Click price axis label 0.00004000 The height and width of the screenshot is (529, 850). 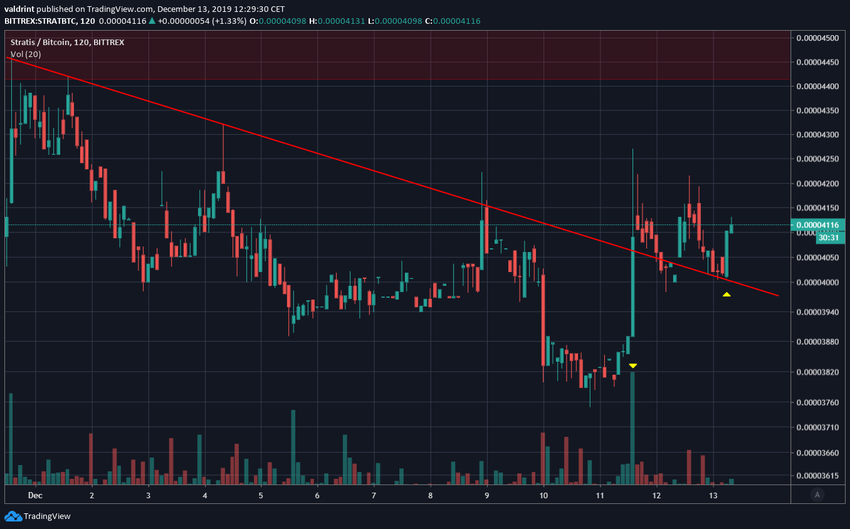click(817, 282)
